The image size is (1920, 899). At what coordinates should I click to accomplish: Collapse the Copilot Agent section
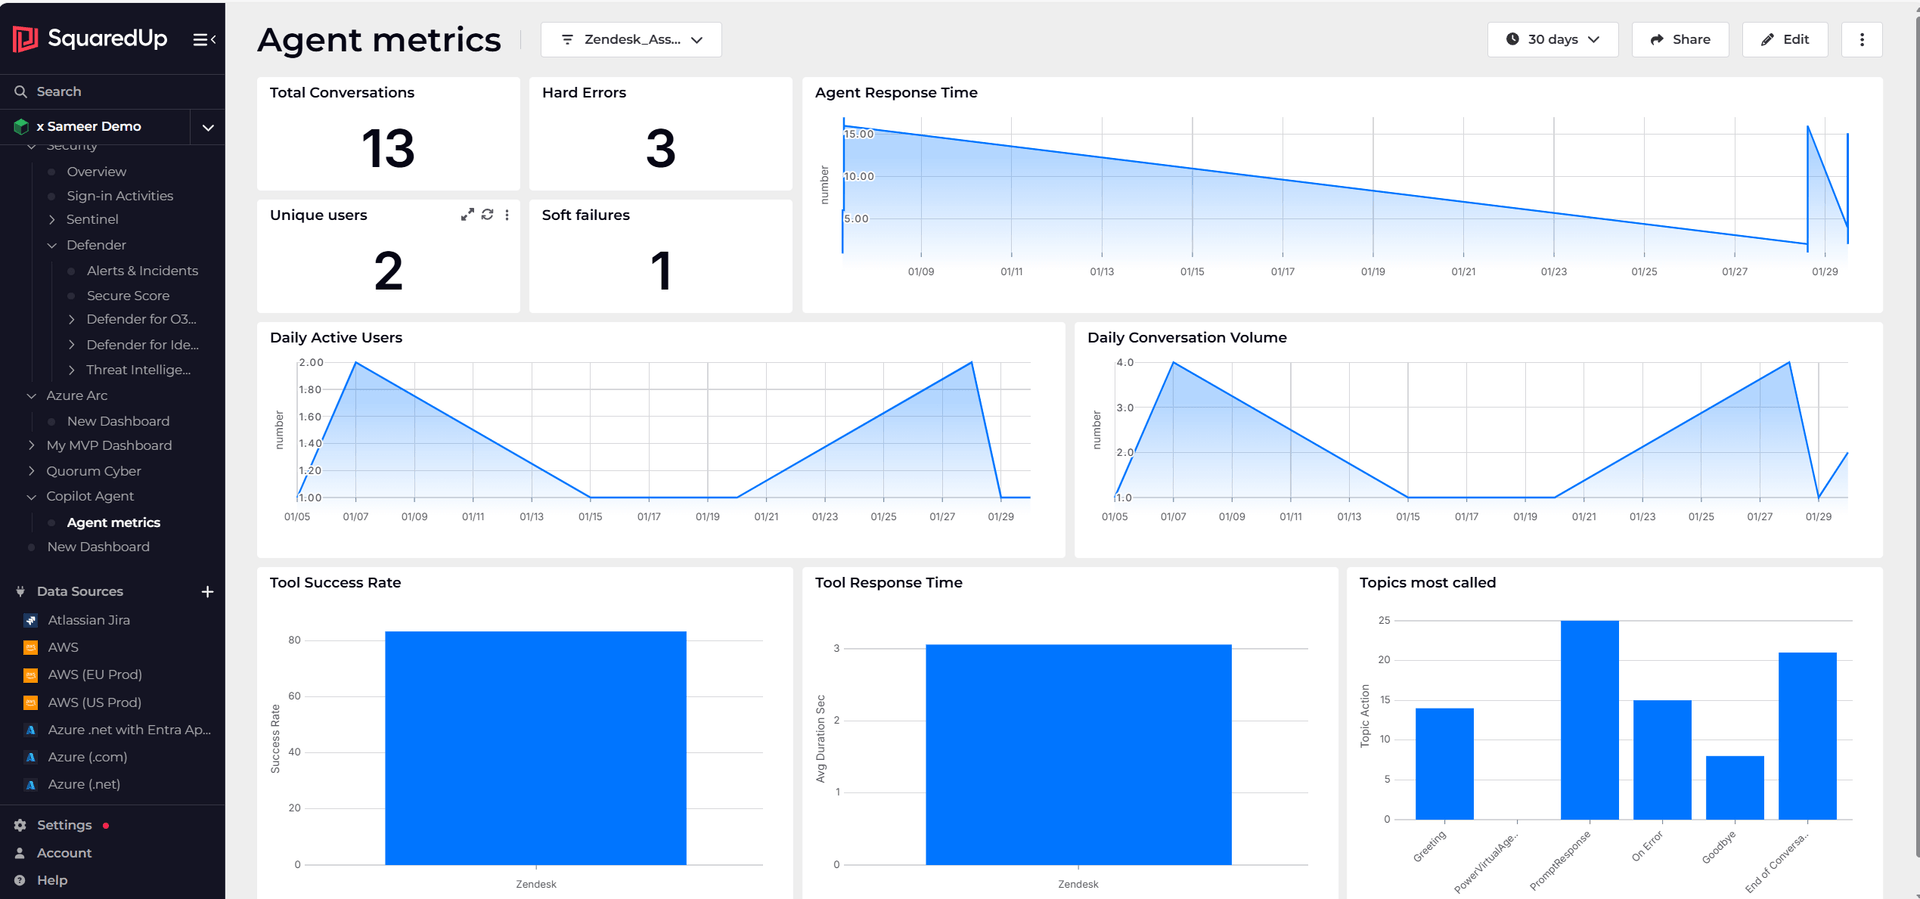click(32, 497)
